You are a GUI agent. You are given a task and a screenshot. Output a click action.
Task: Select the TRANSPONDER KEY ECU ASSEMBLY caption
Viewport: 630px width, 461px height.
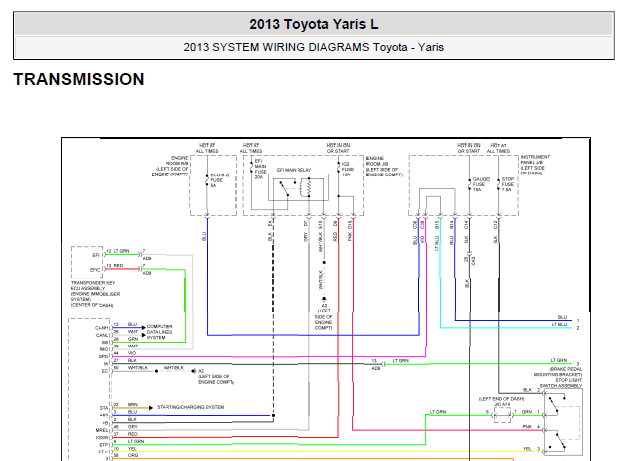95,294
